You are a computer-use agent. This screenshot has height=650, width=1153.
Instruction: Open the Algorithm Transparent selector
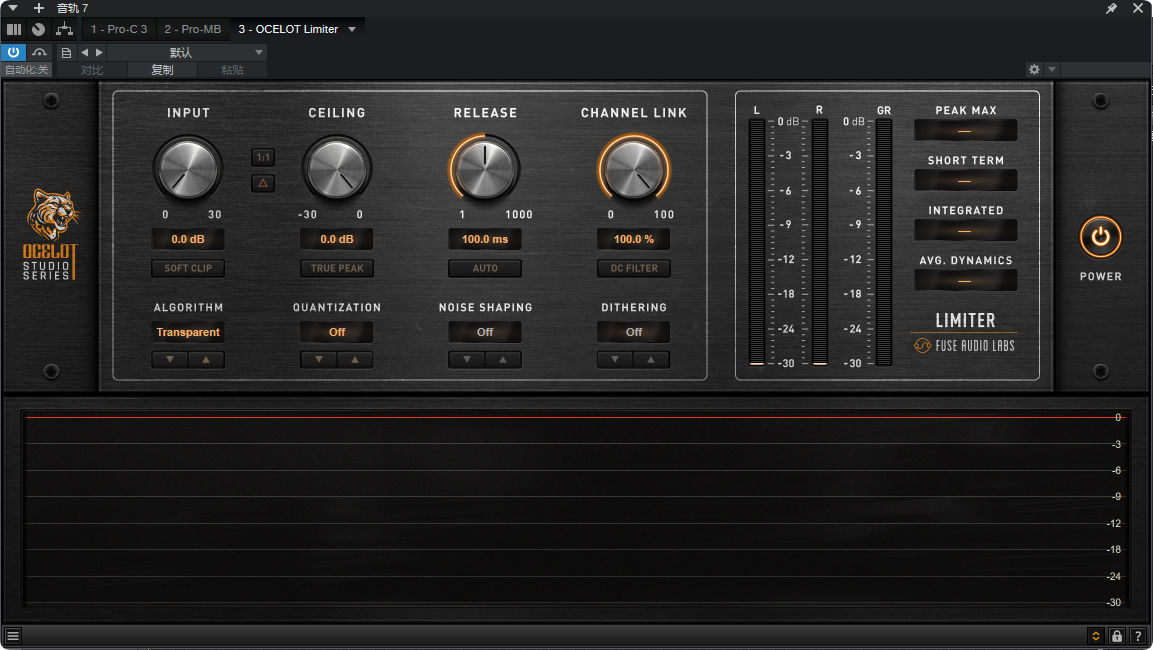click(188, 332)
